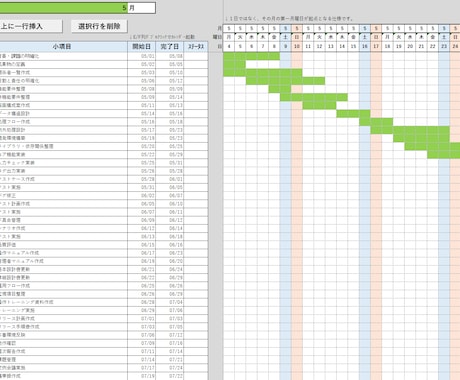460x380 pixels.
Task: Select the 開始日 cell showing 05/14
Action: click(x=141, y=113)
